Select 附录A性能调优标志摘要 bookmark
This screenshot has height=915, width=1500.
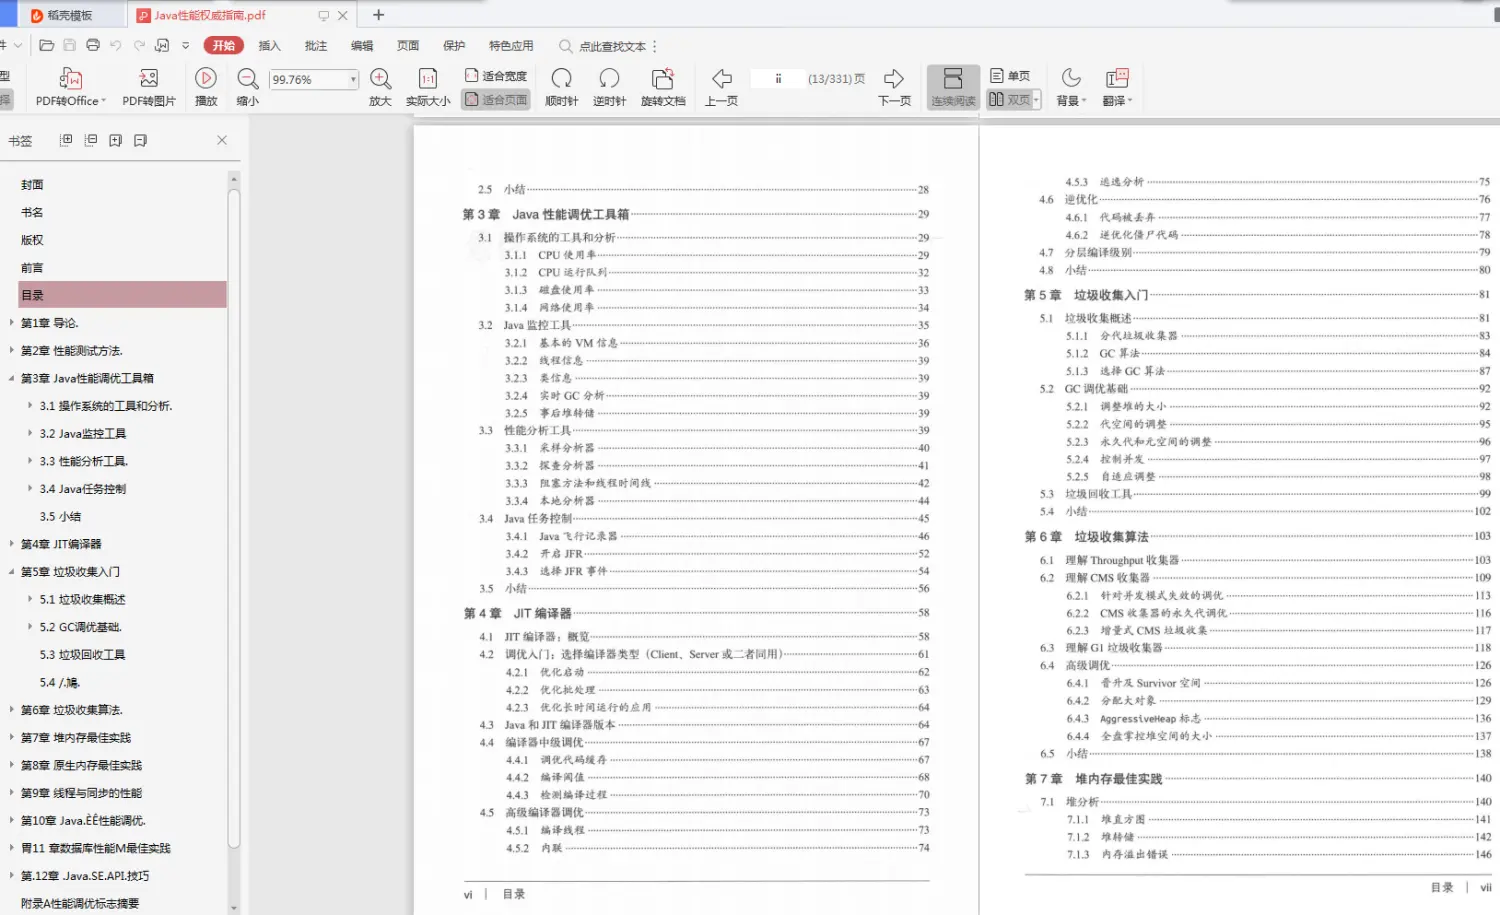[x=80, y=903]
